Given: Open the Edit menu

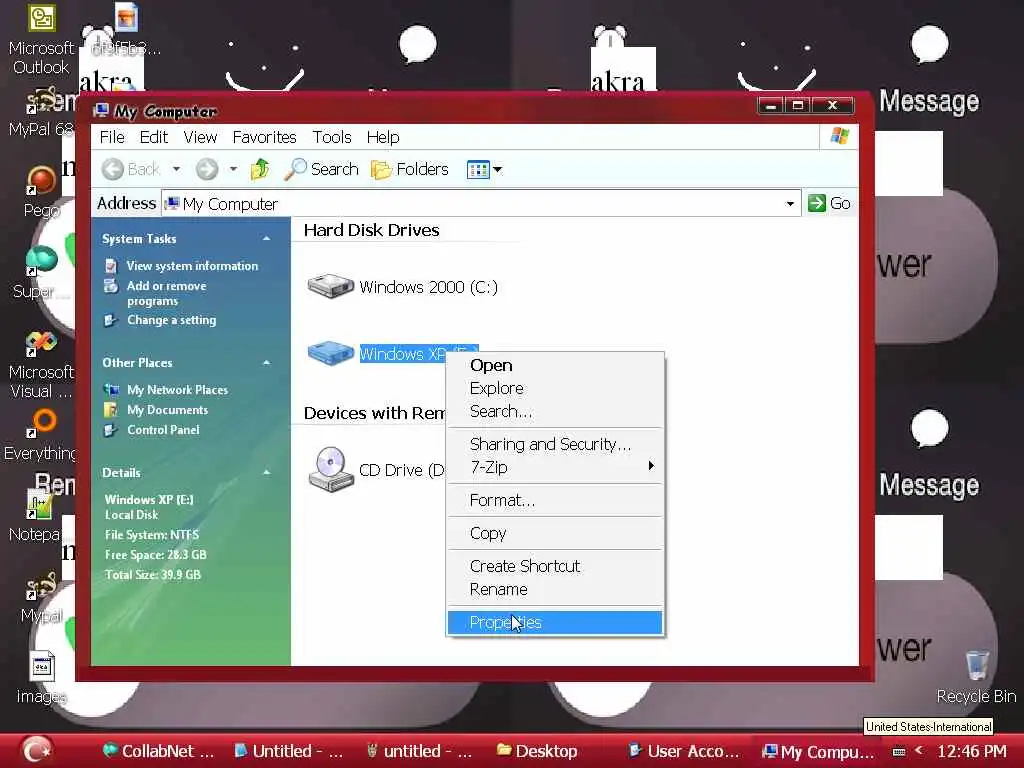Looking at the screenshot, I should coord(153,137).
